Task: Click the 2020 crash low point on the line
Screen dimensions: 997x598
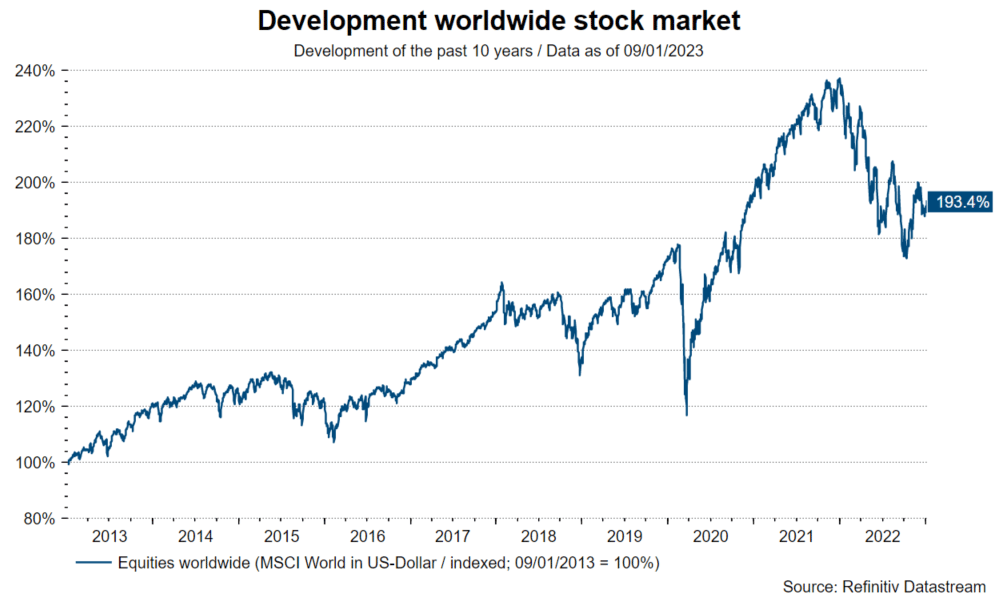Action: [686, 414]
